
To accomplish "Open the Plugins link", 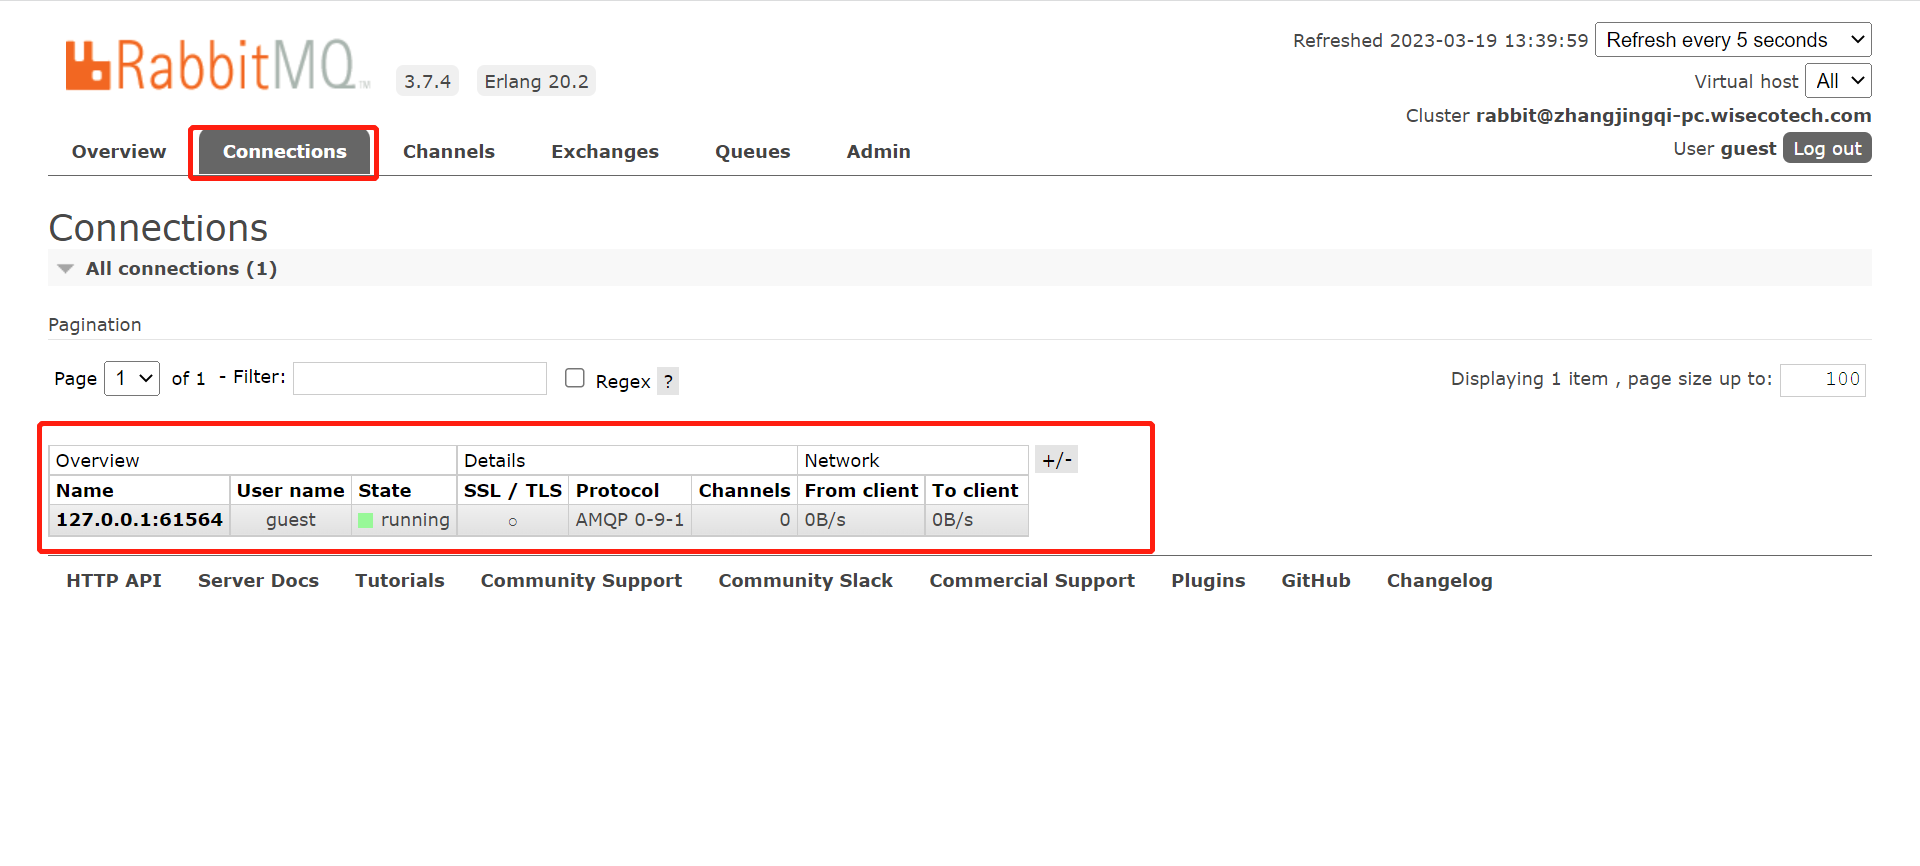I will [1208, 581].
